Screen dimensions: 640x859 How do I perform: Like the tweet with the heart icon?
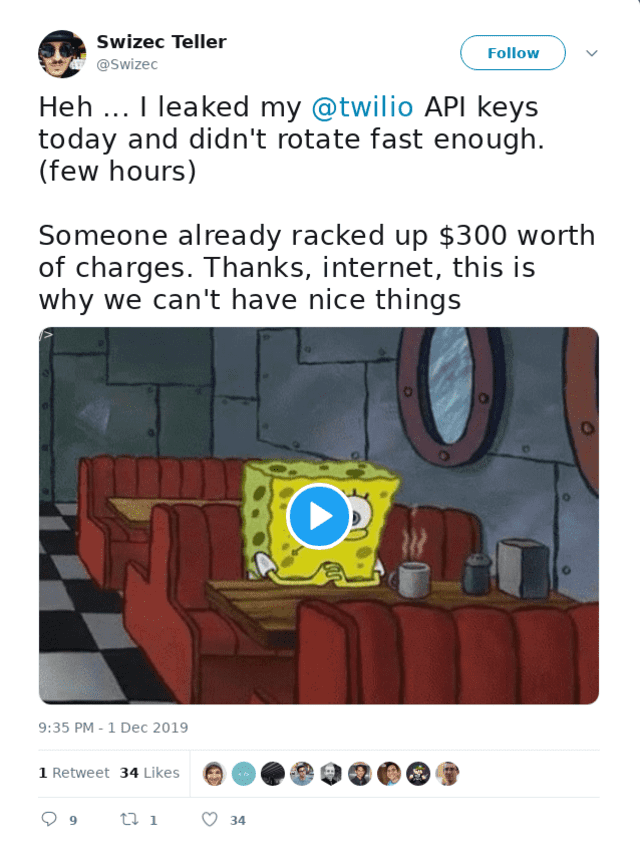point(209,819)
